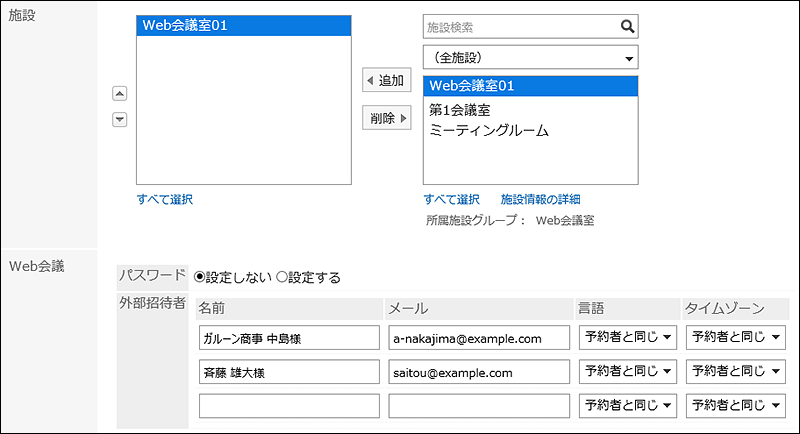Open the (全施設) facility group dropdown

tap(531, 58)
